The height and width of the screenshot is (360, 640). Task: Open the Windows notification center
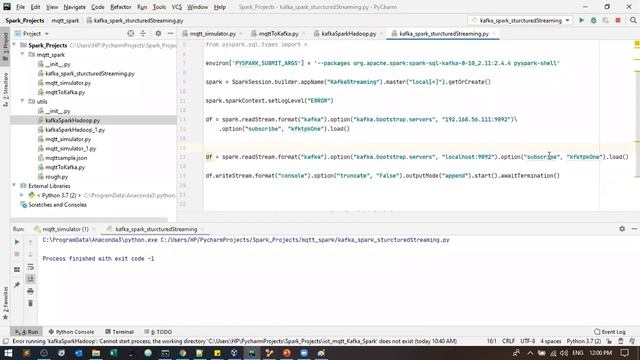point(624,353)
